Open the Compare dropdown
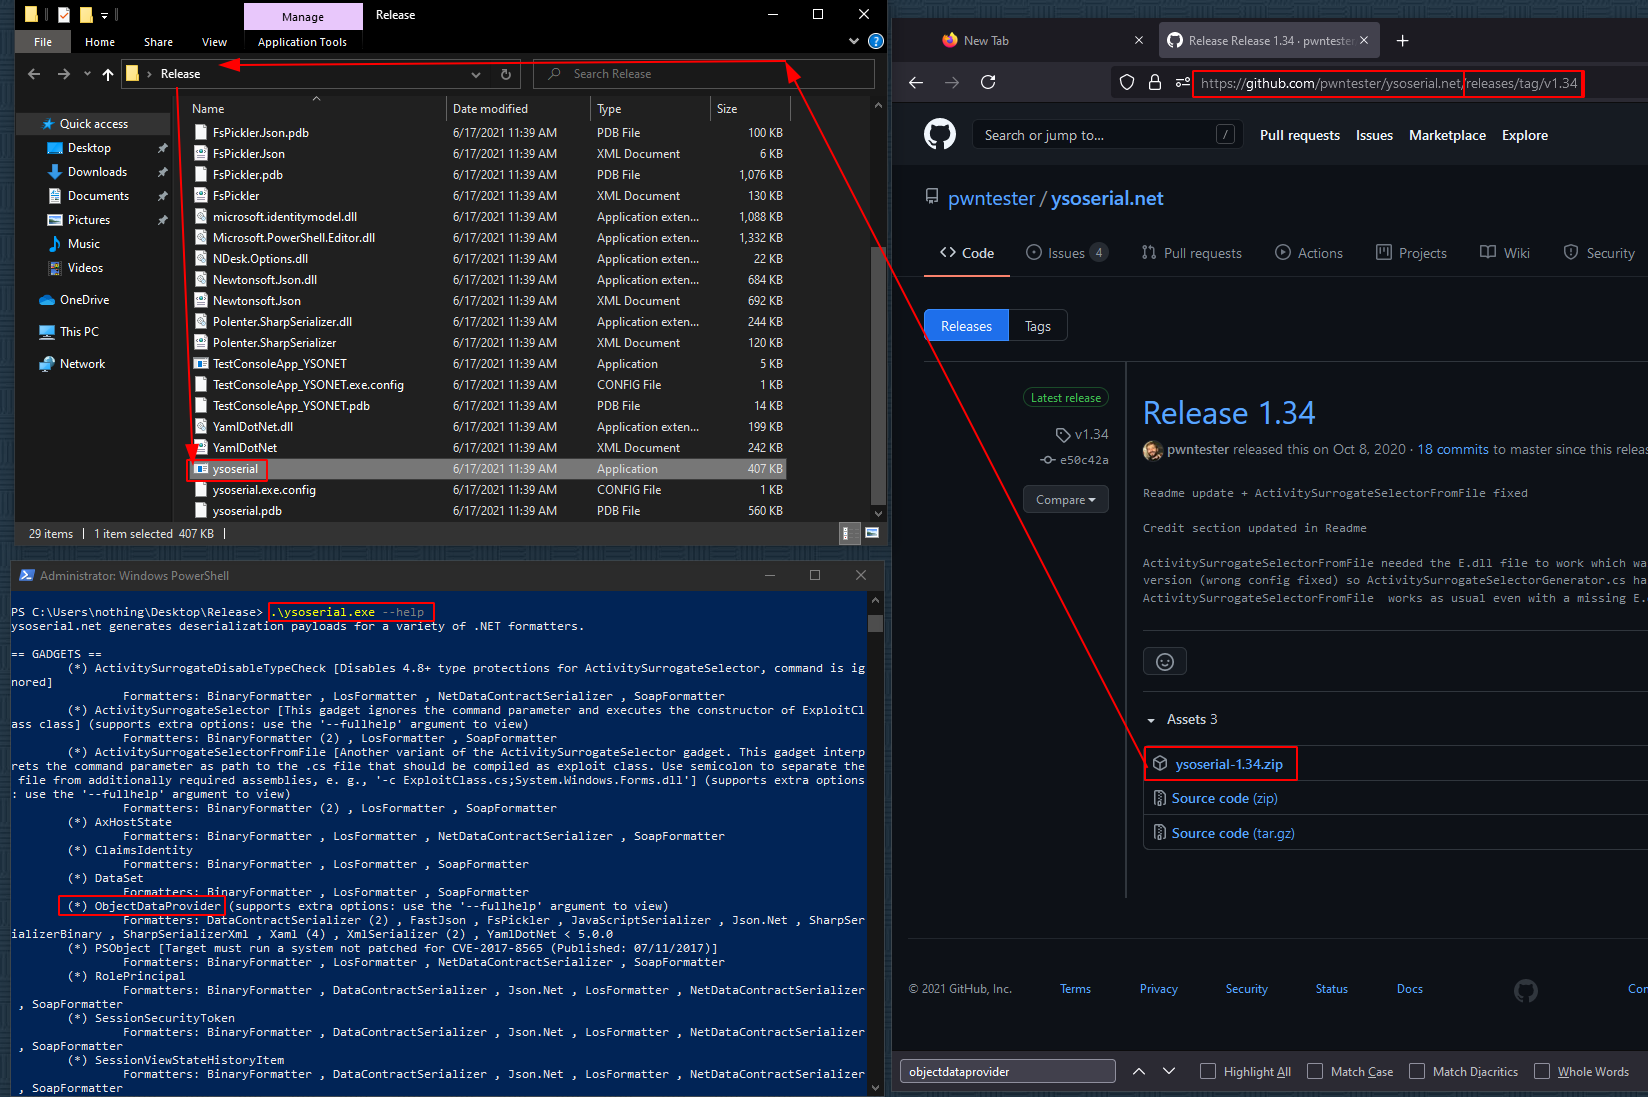 click(x=1065, y=499)
